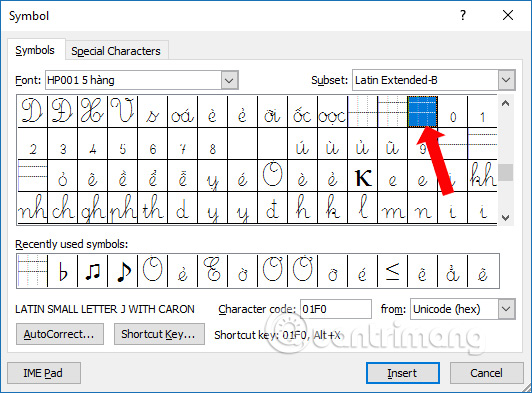The height and width of the screenshot is (393, 532).
Task: Choose the 'nh' digraph symbol
Action: coord(33,207)
